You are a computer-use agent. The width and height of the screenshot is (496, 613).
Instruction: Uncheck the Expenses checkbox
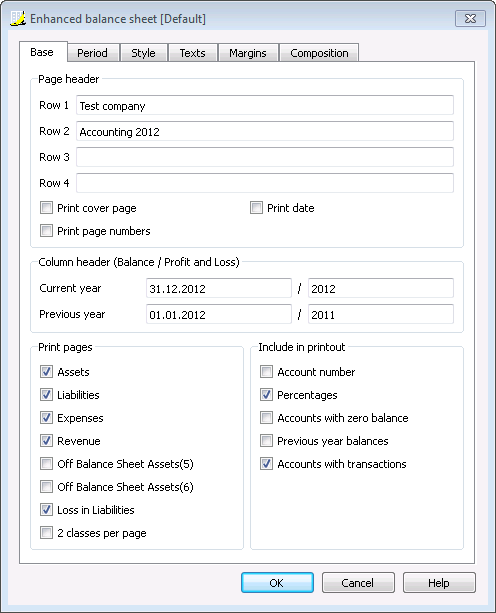pyautogui.click(x=46, y=418)
